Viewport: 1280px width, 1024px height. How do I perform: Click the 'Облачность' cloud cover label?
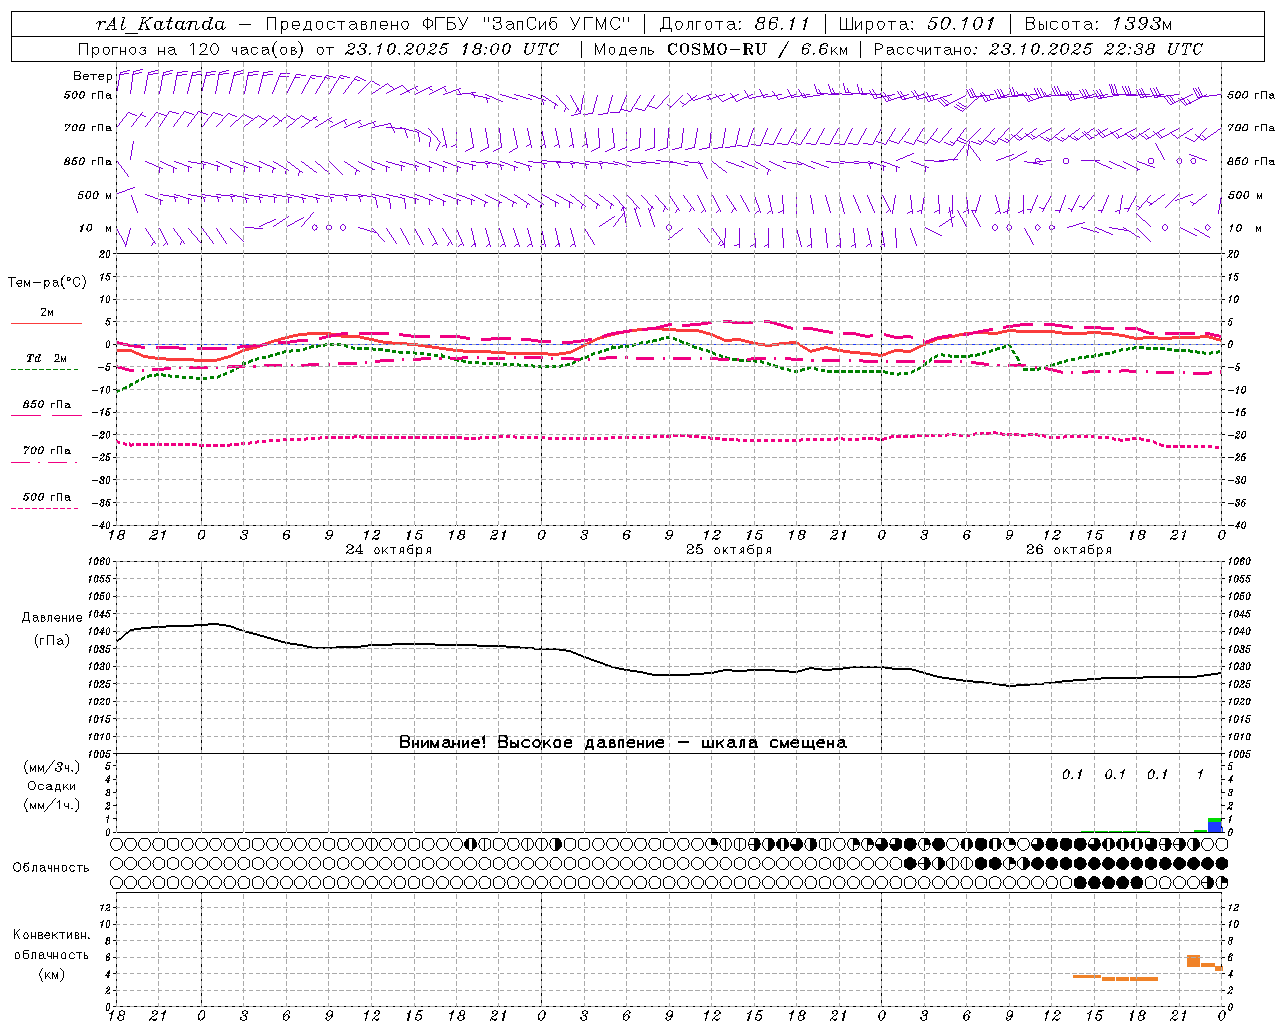coord(51,868)
